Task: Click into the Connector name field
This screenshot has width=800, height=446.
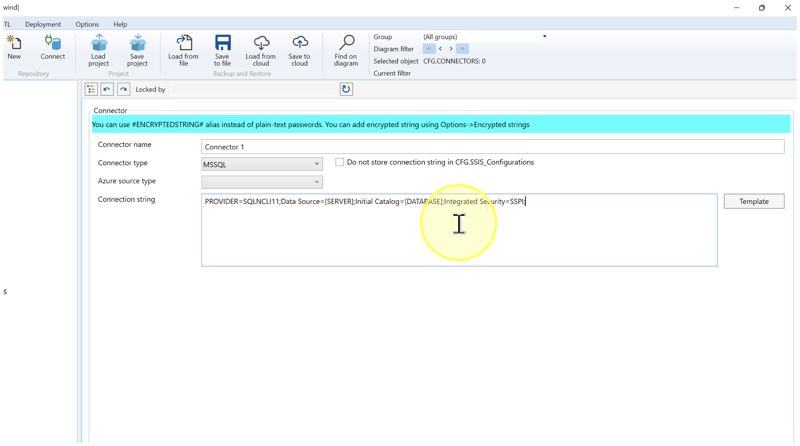Action: click(493, 147)
